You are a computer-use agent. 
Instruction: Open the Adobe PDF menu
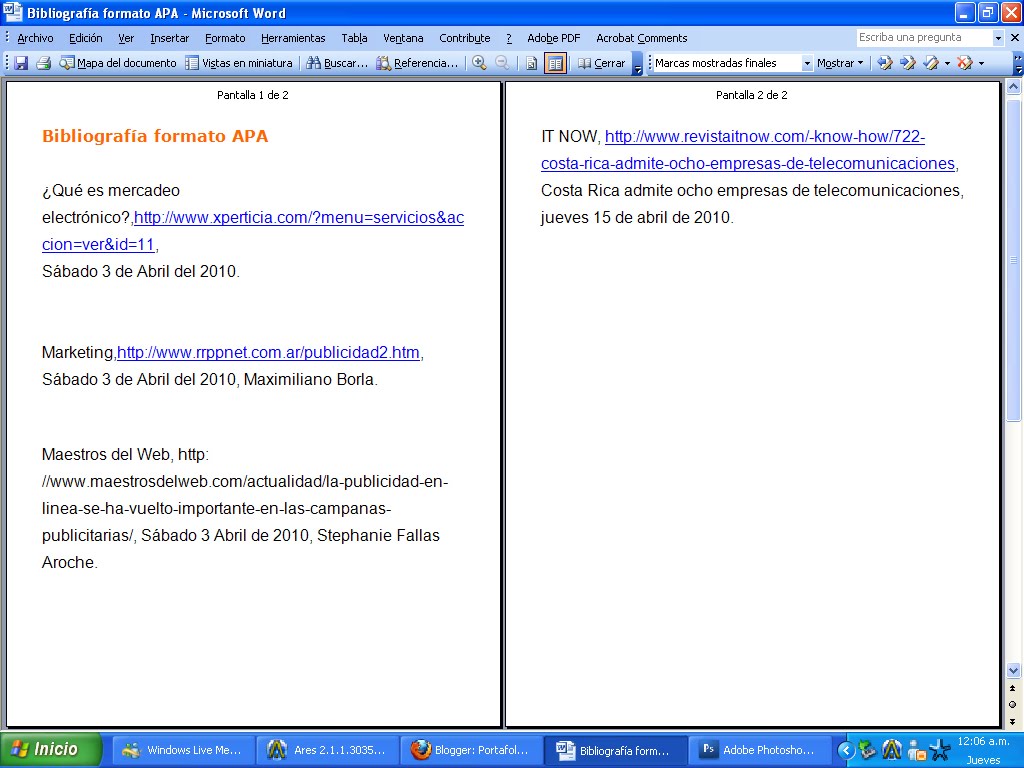coord(552,38)
